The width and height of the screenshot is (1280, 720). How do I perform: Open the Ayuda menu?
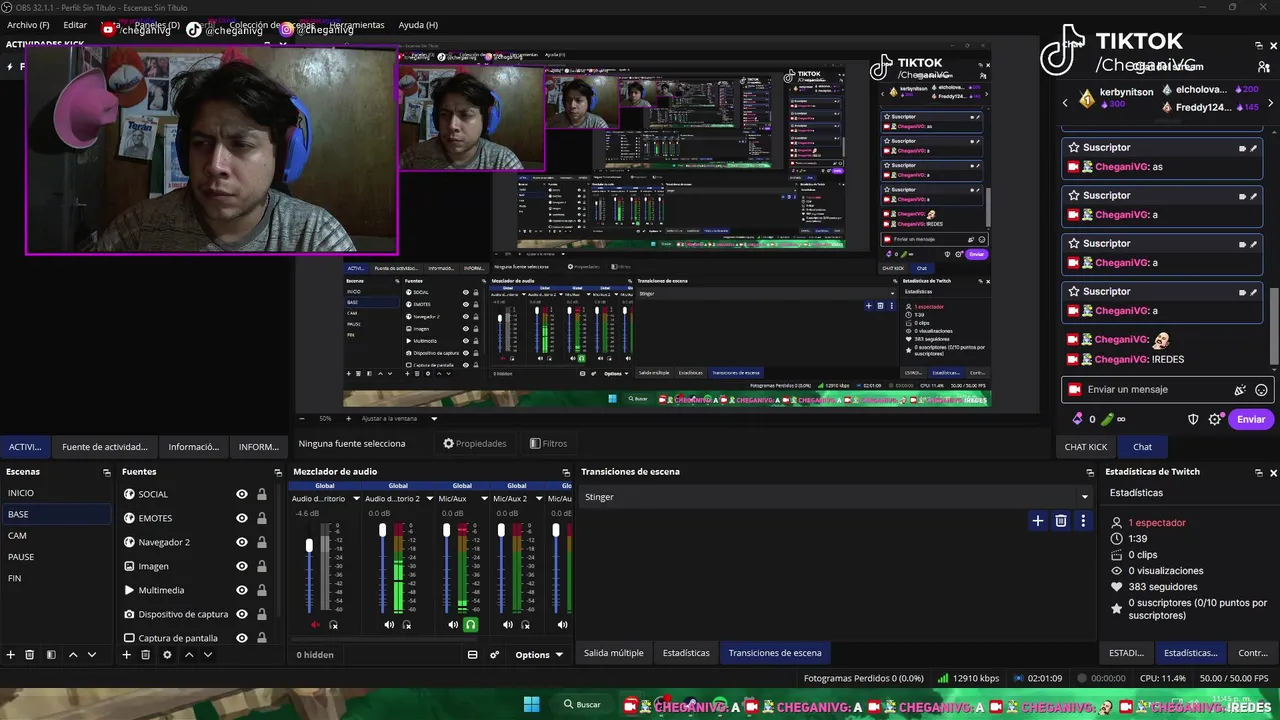click(418, 25)
